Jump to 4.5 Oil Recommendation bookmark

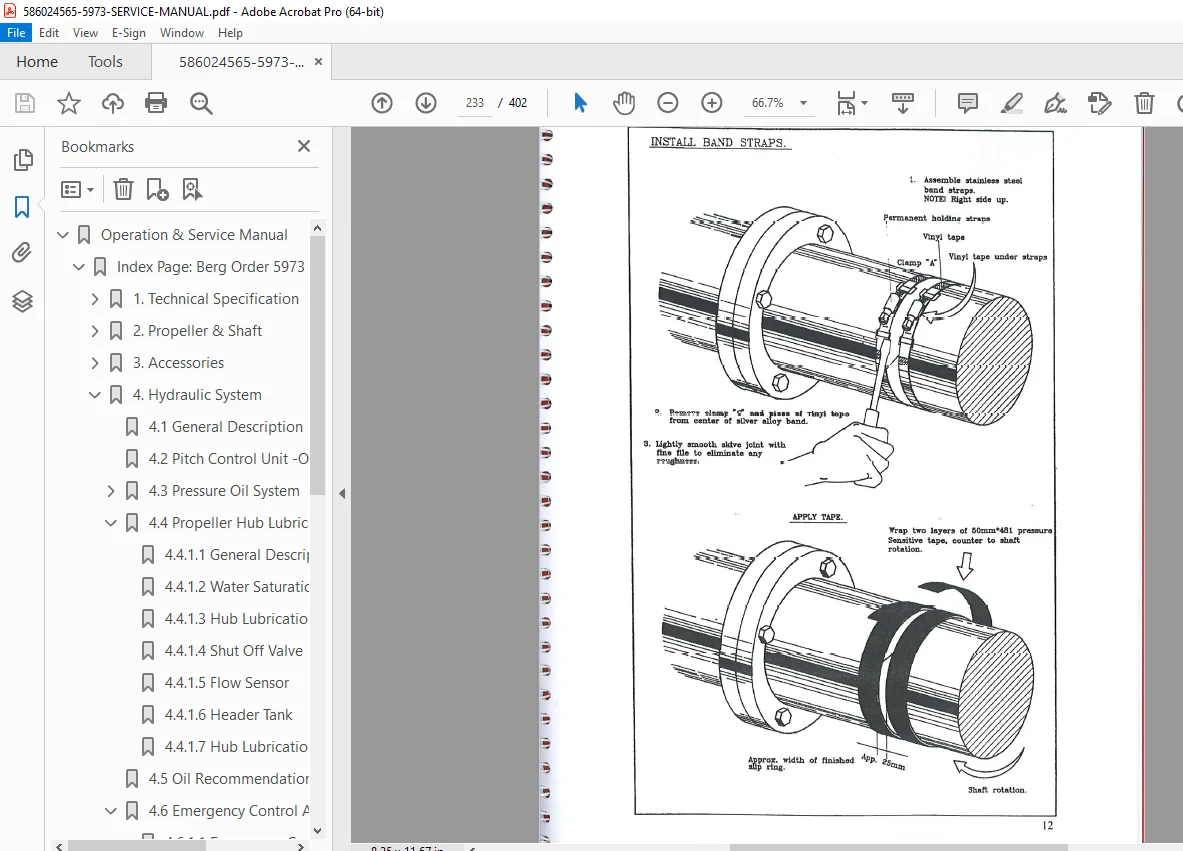pyautogui.click(x=229, y=779)
